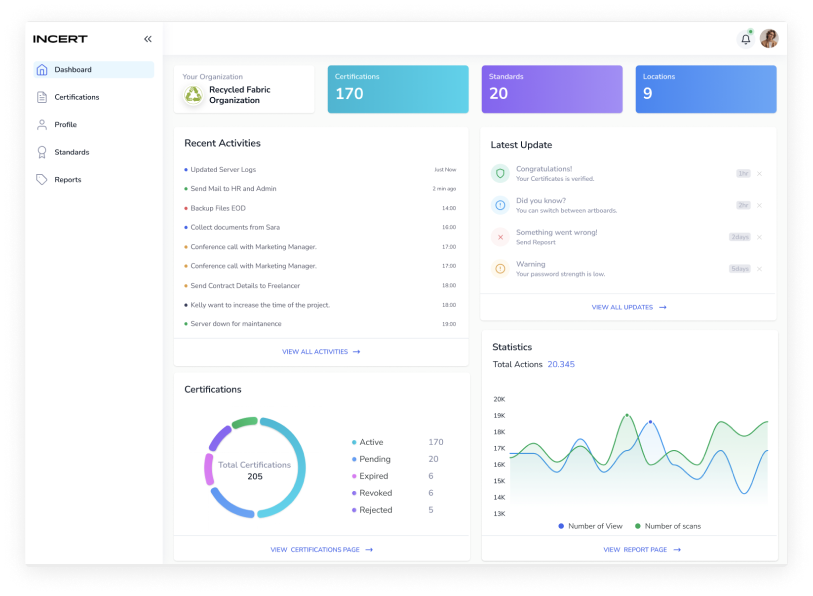This screenshot has width=813, height=596.
Task: Open the Certifications 170 summary card
Action: click(x=397, y=89)
